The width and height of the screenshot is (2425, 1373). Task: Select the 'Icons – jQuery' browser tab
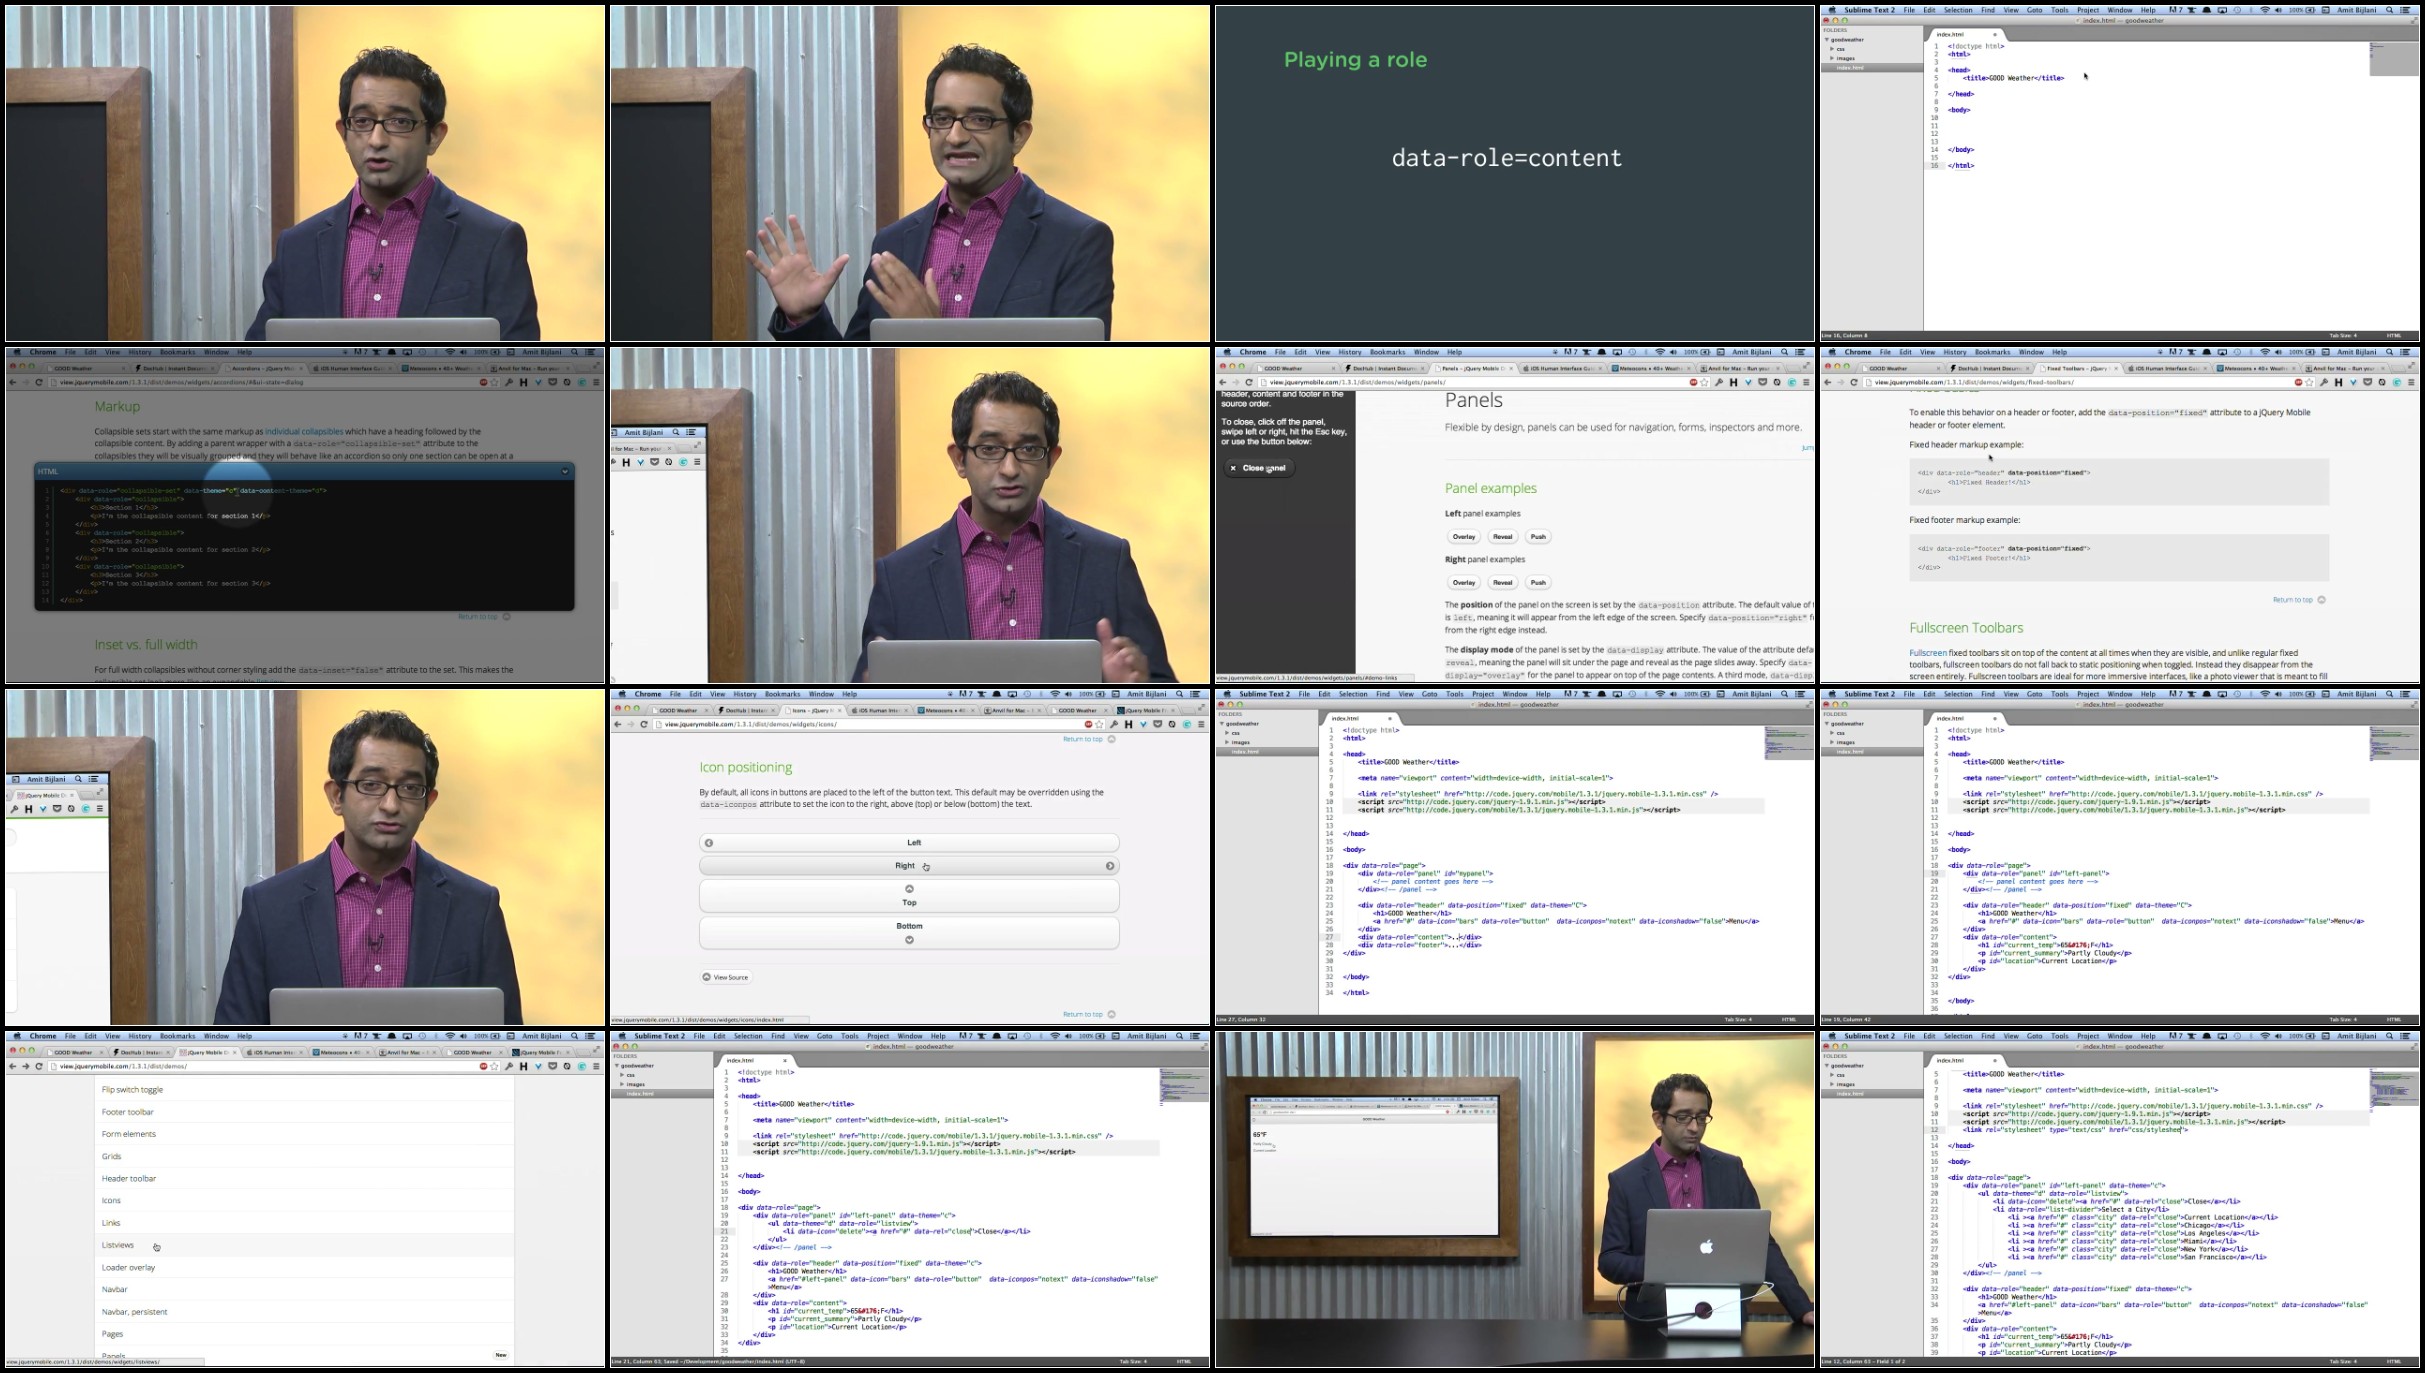click(x=813, y=710)
